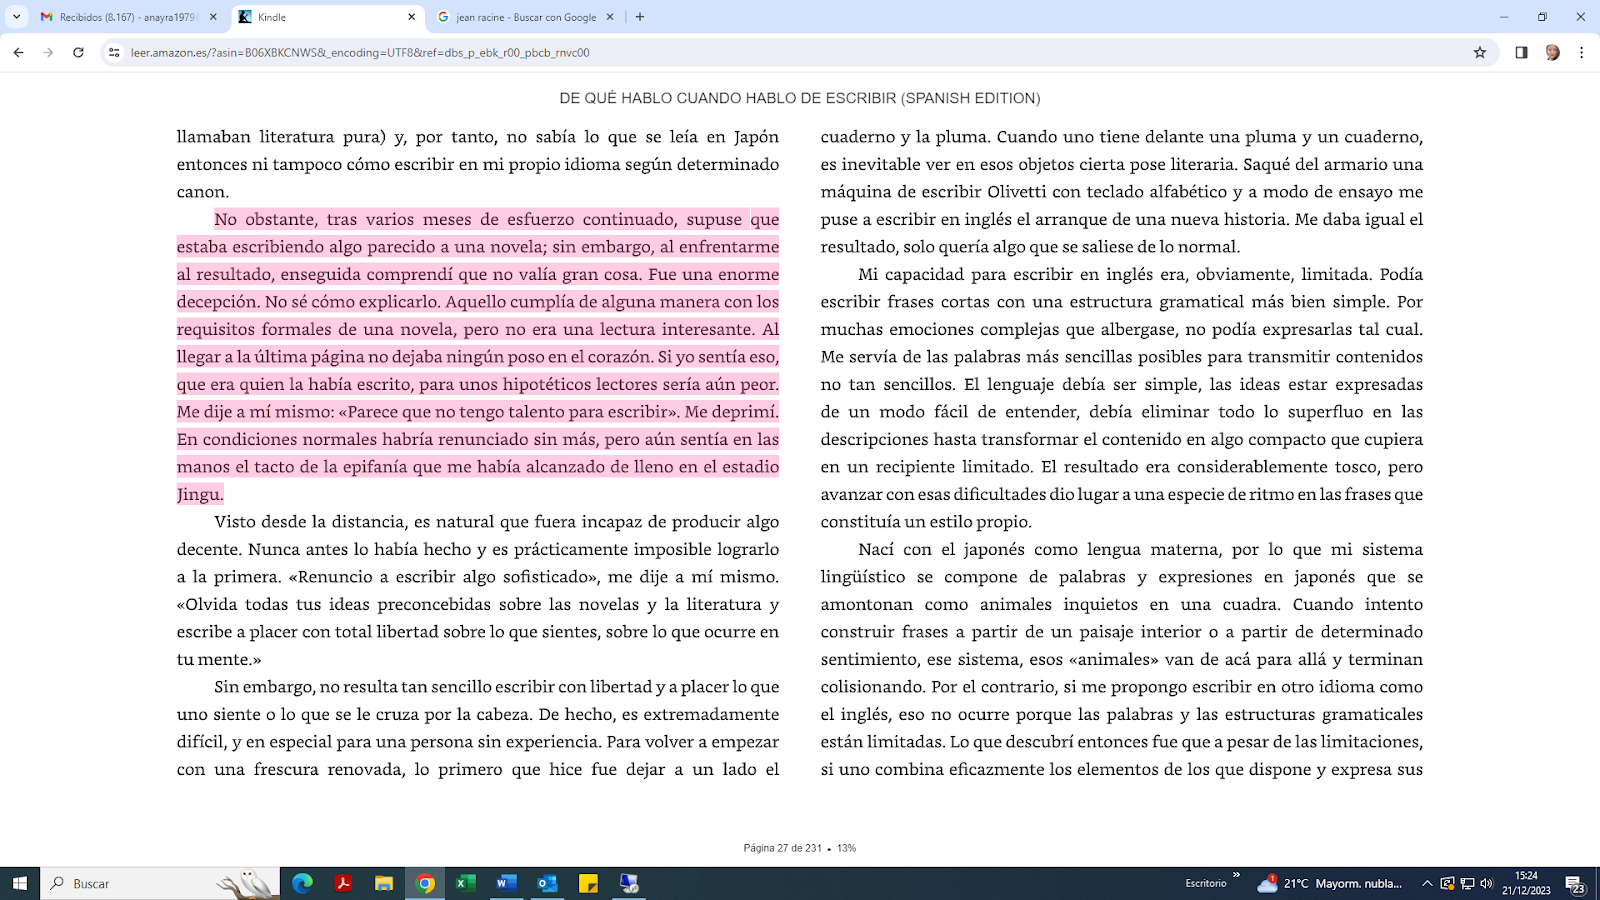View site information for leer.amazon.es
This screenshot has height=900, width=1600.
(114, 52)
